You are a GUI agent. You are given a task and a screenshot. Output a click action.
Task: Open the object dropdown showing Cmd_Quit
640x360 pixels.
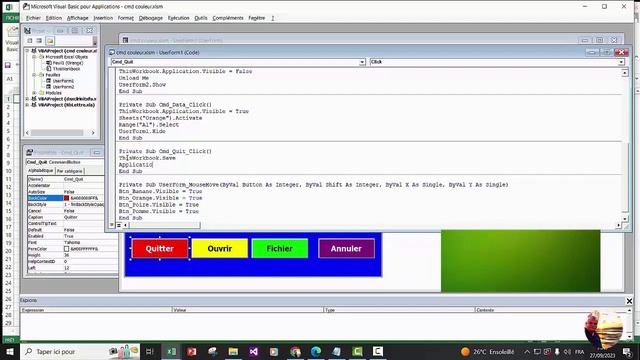click(362, 62)
